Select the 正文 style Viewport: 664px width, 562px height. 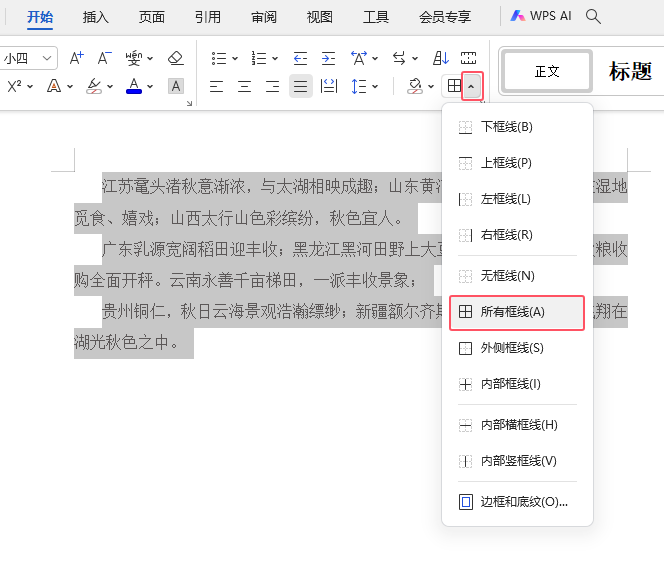[x=547, y=71]
